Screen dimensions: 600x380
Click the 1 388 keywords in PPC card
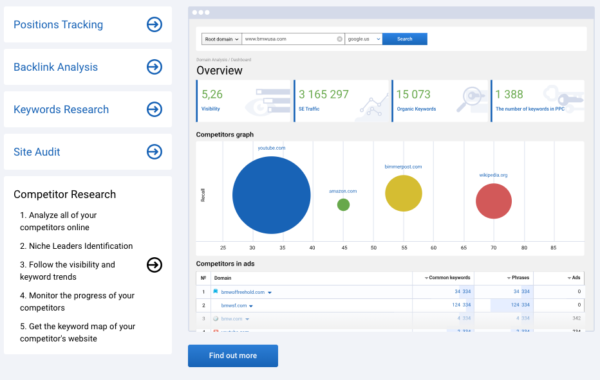(x=538, y=101)
